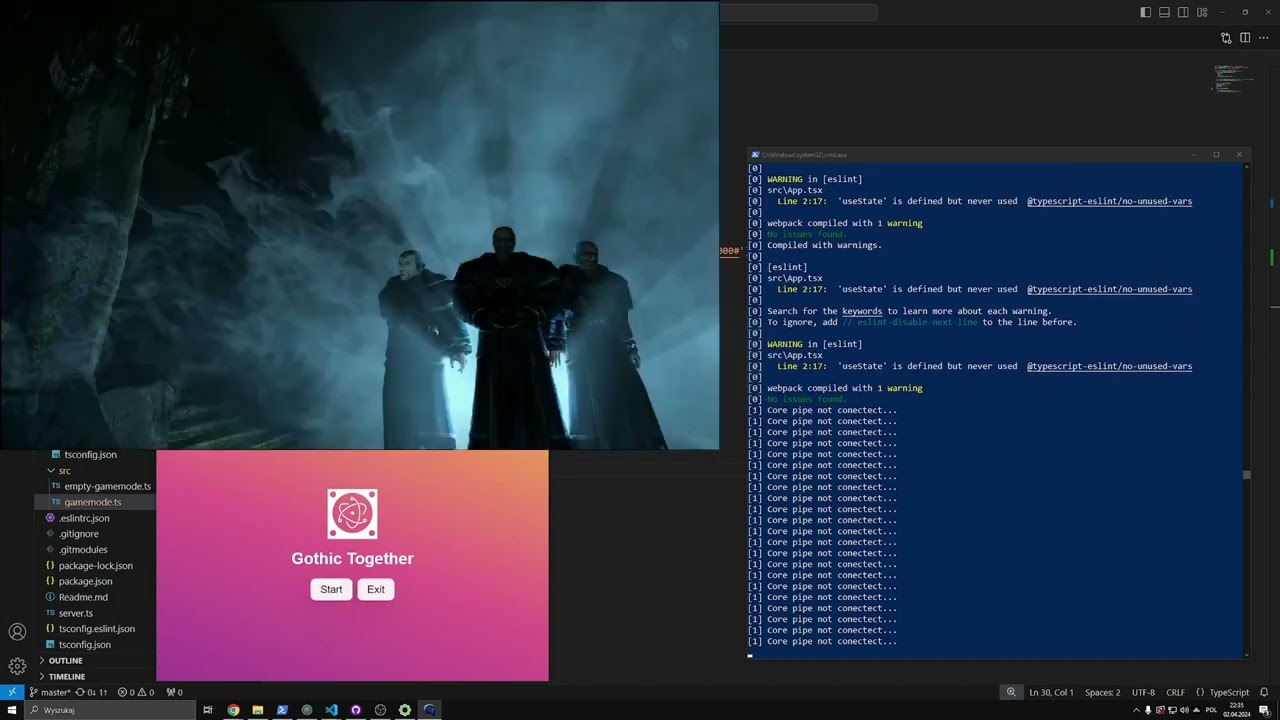Split the editor to the right
Screen dimensions: 1280x720
[1245, 38]
